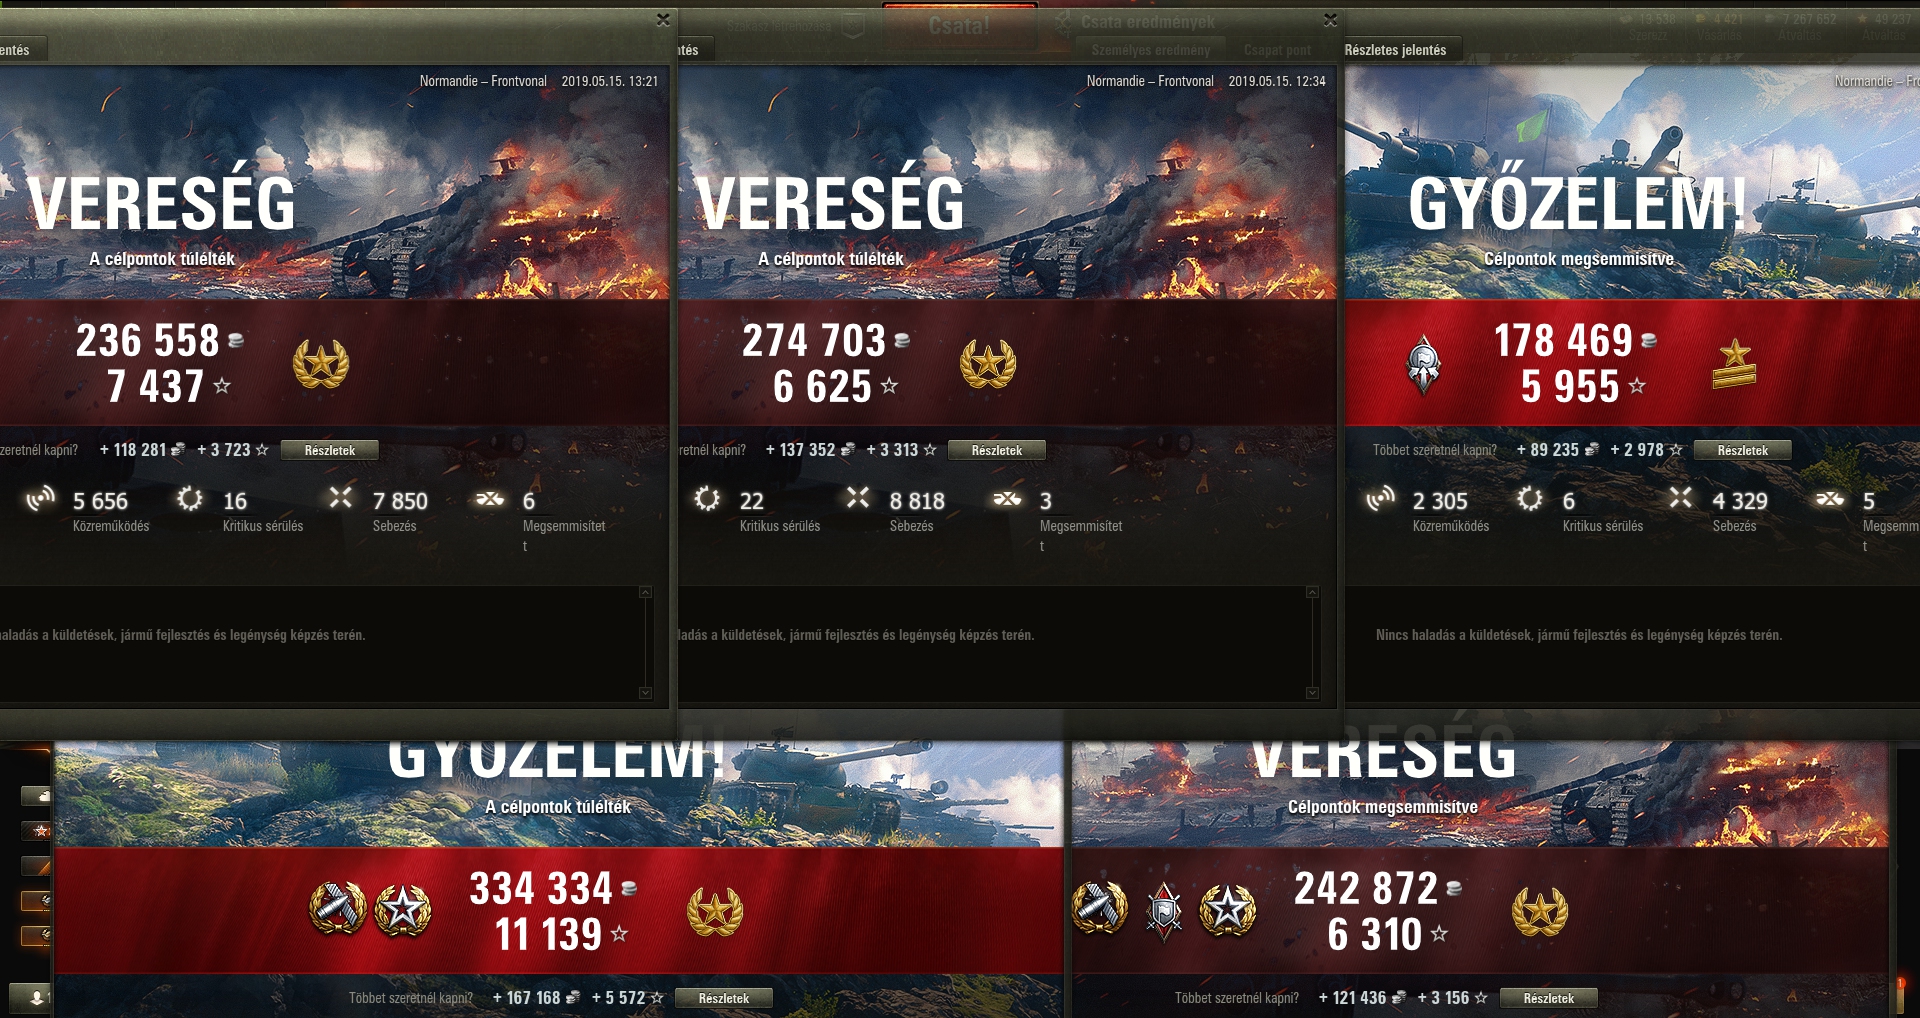The image size is (1920, 1018).
Task: Click gold wreath medal beside 274 703
Action: pos(988,364)
